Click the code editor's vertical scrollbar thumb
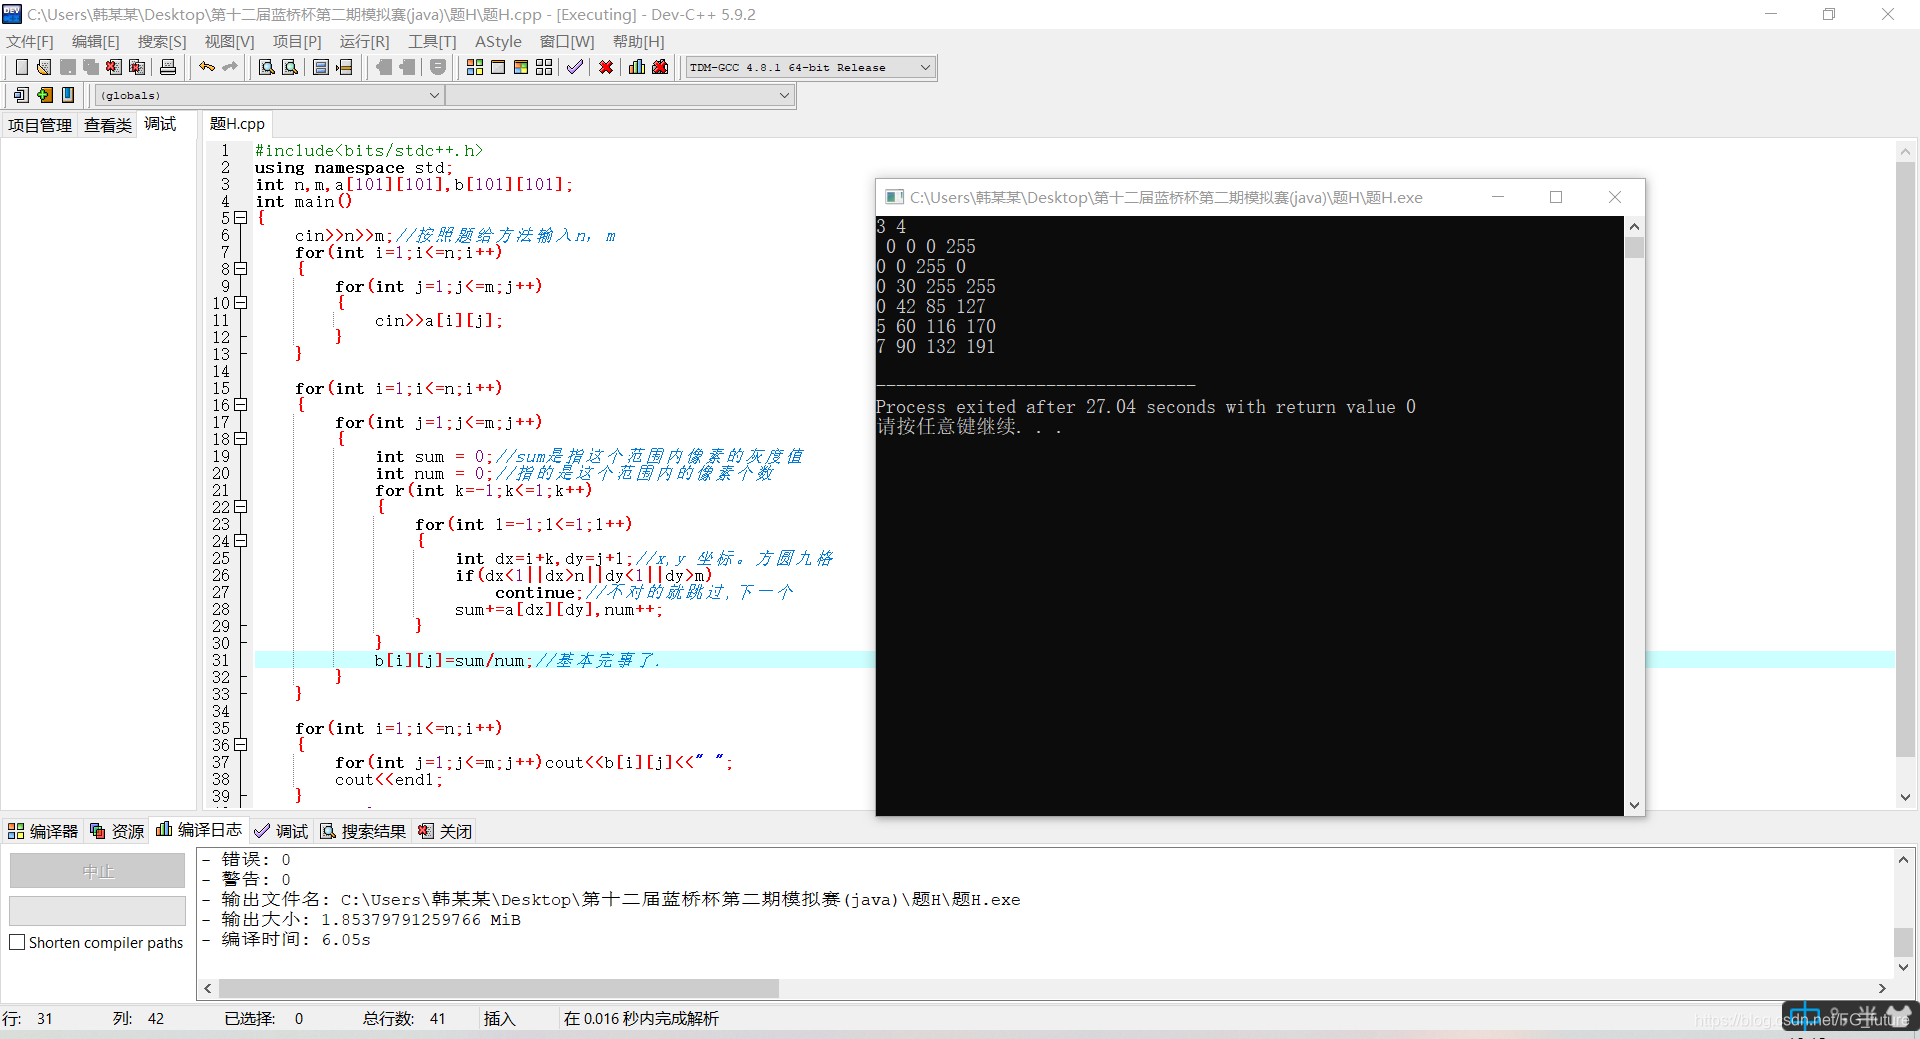Viewport: 1920px width, 1039px height. pos(1905,458)
